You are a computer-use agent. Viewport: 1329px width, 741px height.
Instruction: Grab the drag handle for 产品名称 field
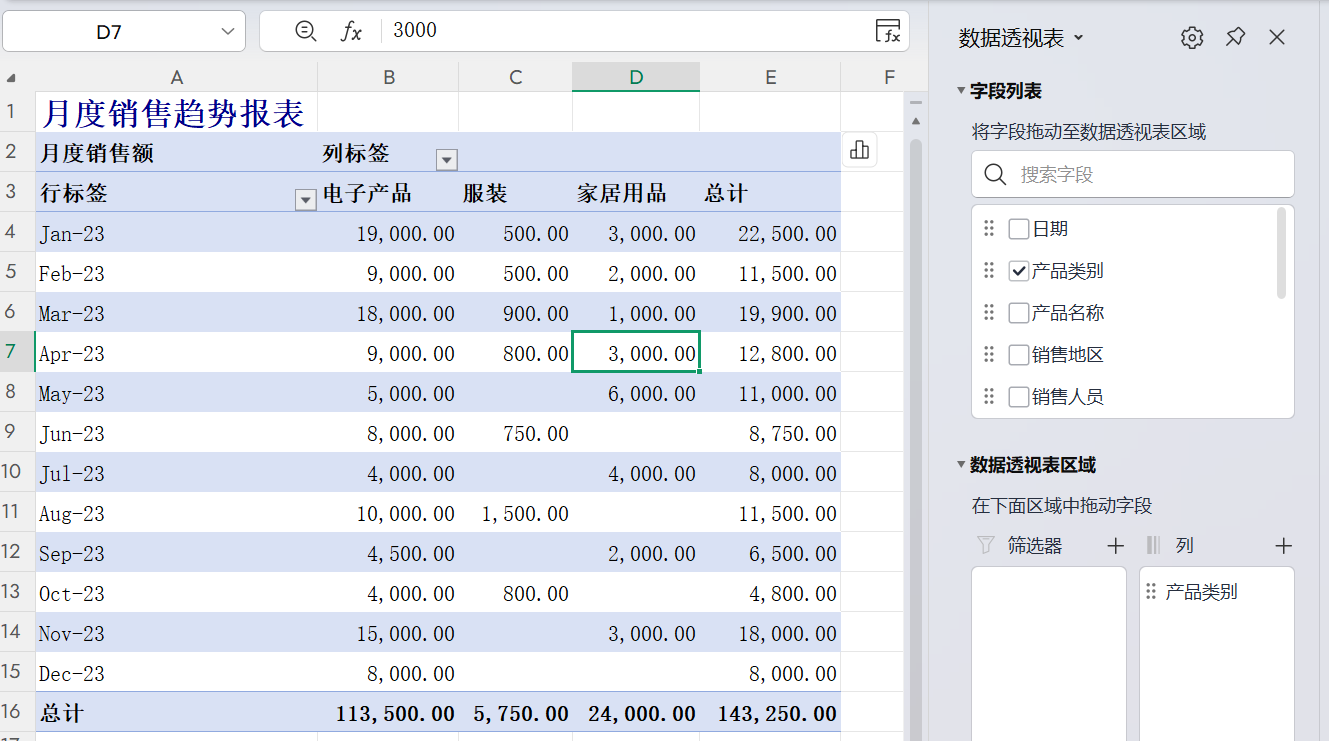[989, 313]
